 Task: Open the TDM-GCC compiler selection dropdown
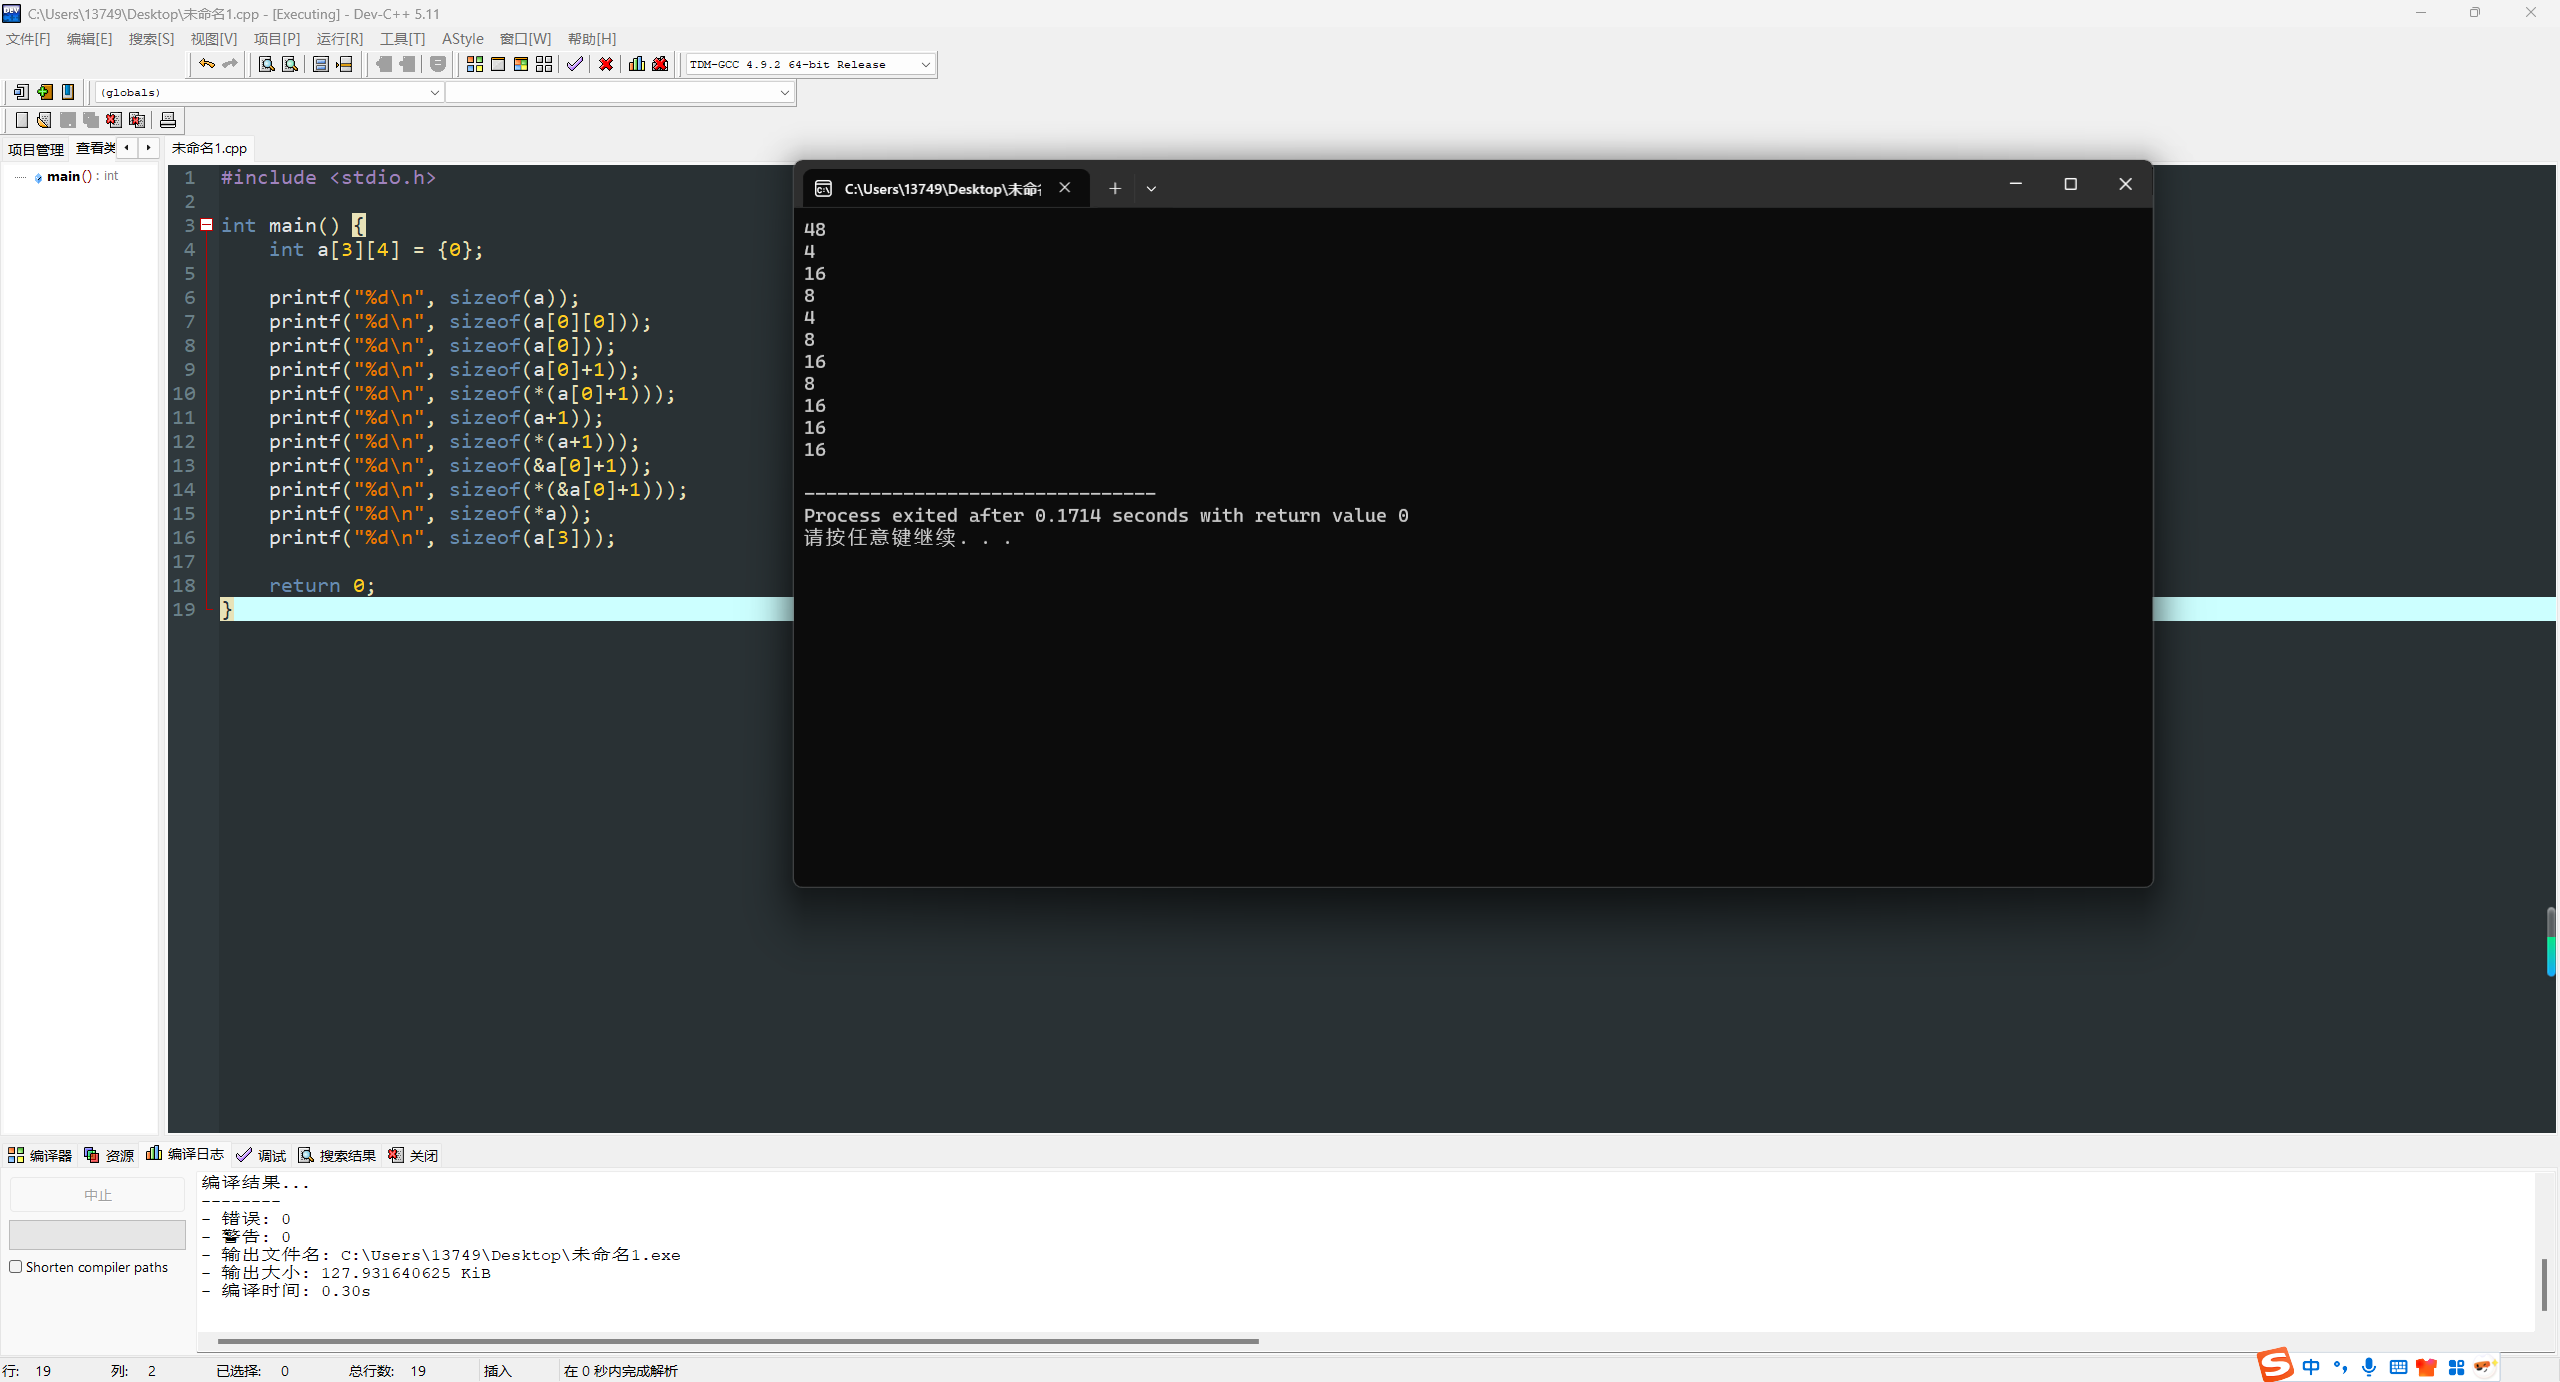(925, 64)
